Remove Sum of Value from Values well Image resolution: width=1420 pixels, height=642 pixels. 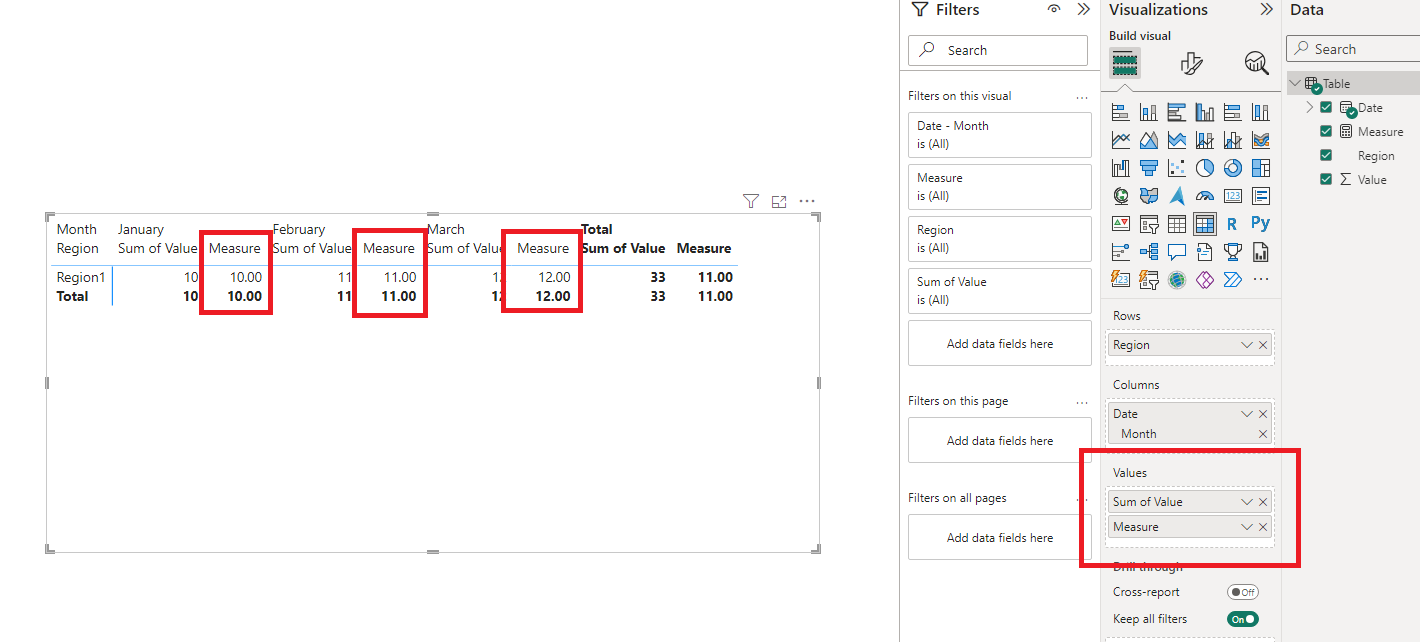point(1263,502)
